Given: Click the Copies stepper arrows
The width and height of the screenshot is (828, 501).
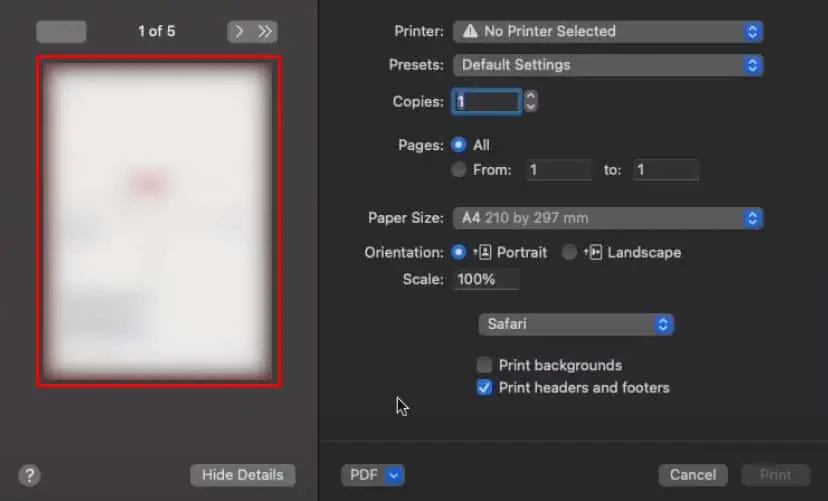Looking at the screenshot, I should (530, 101).
